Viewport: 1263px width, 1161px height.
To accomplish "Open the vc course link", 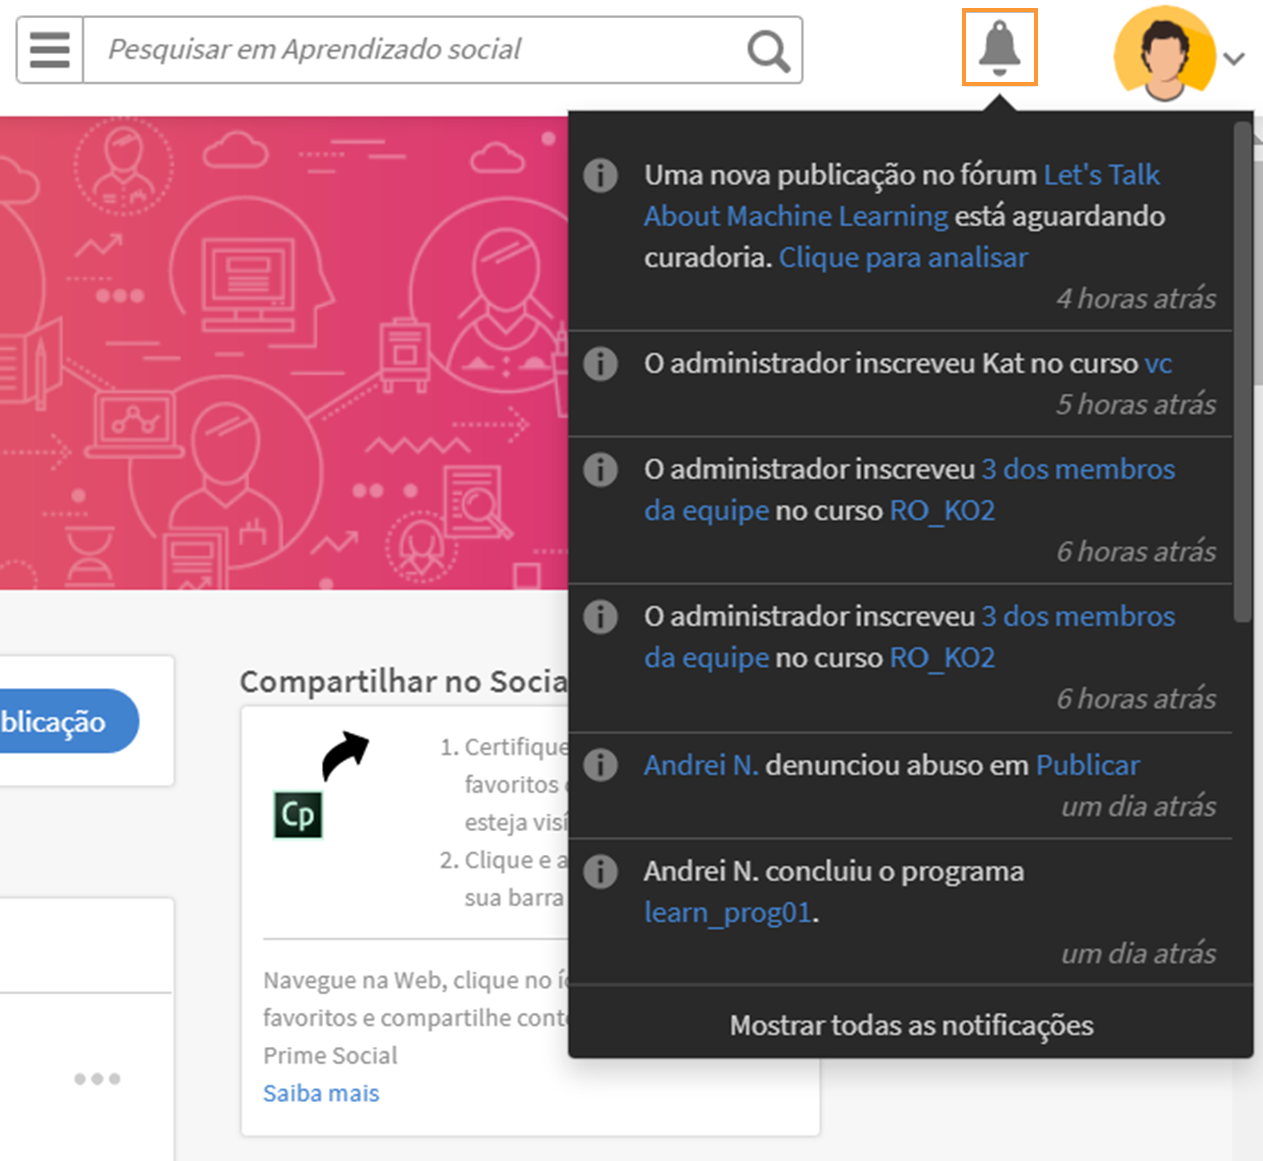I will click(1158, 363).
